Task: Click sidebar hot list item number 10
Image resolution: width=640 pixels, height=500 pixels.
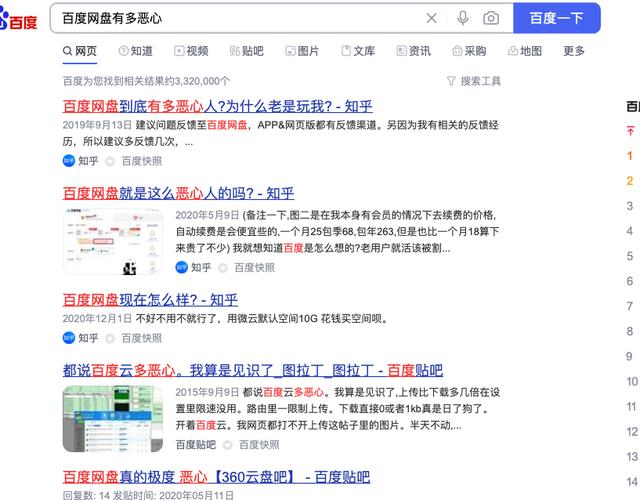Action: tap(632, 381)
